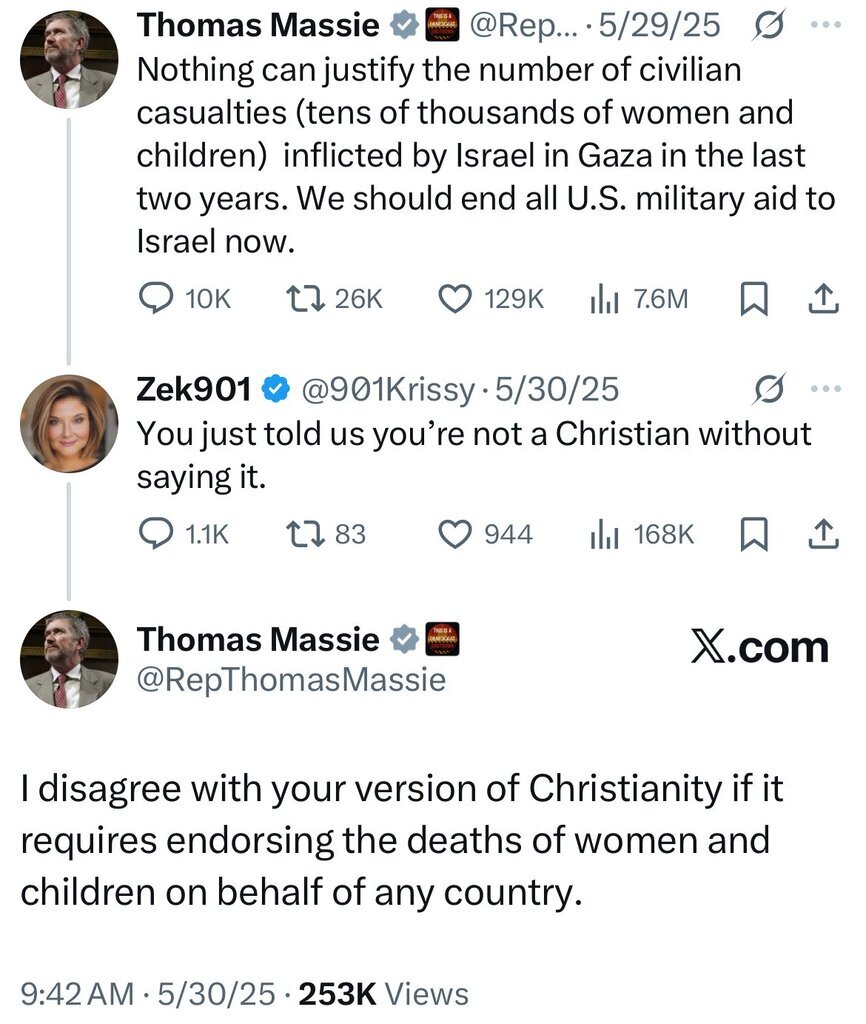This screenshot has width=866, height=1024.
Task: Open Grok icon on Zek901's tweet
Action: coord(771,388)
